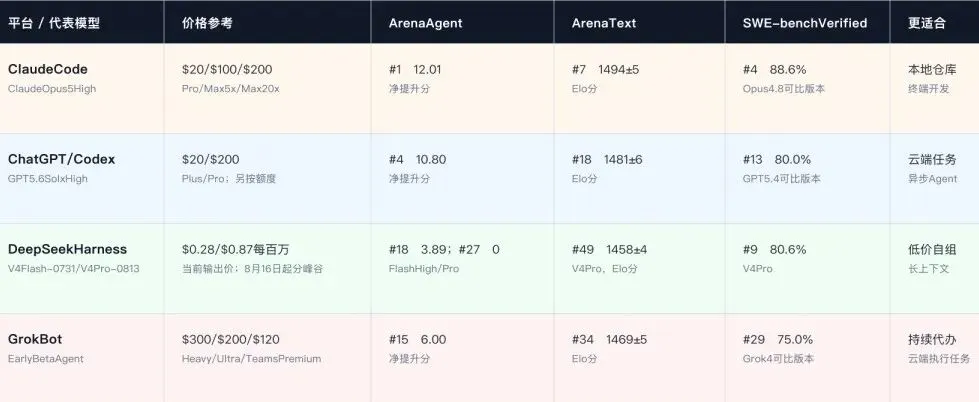Select the ArenaText column header
979x402 pixels.
604,23
